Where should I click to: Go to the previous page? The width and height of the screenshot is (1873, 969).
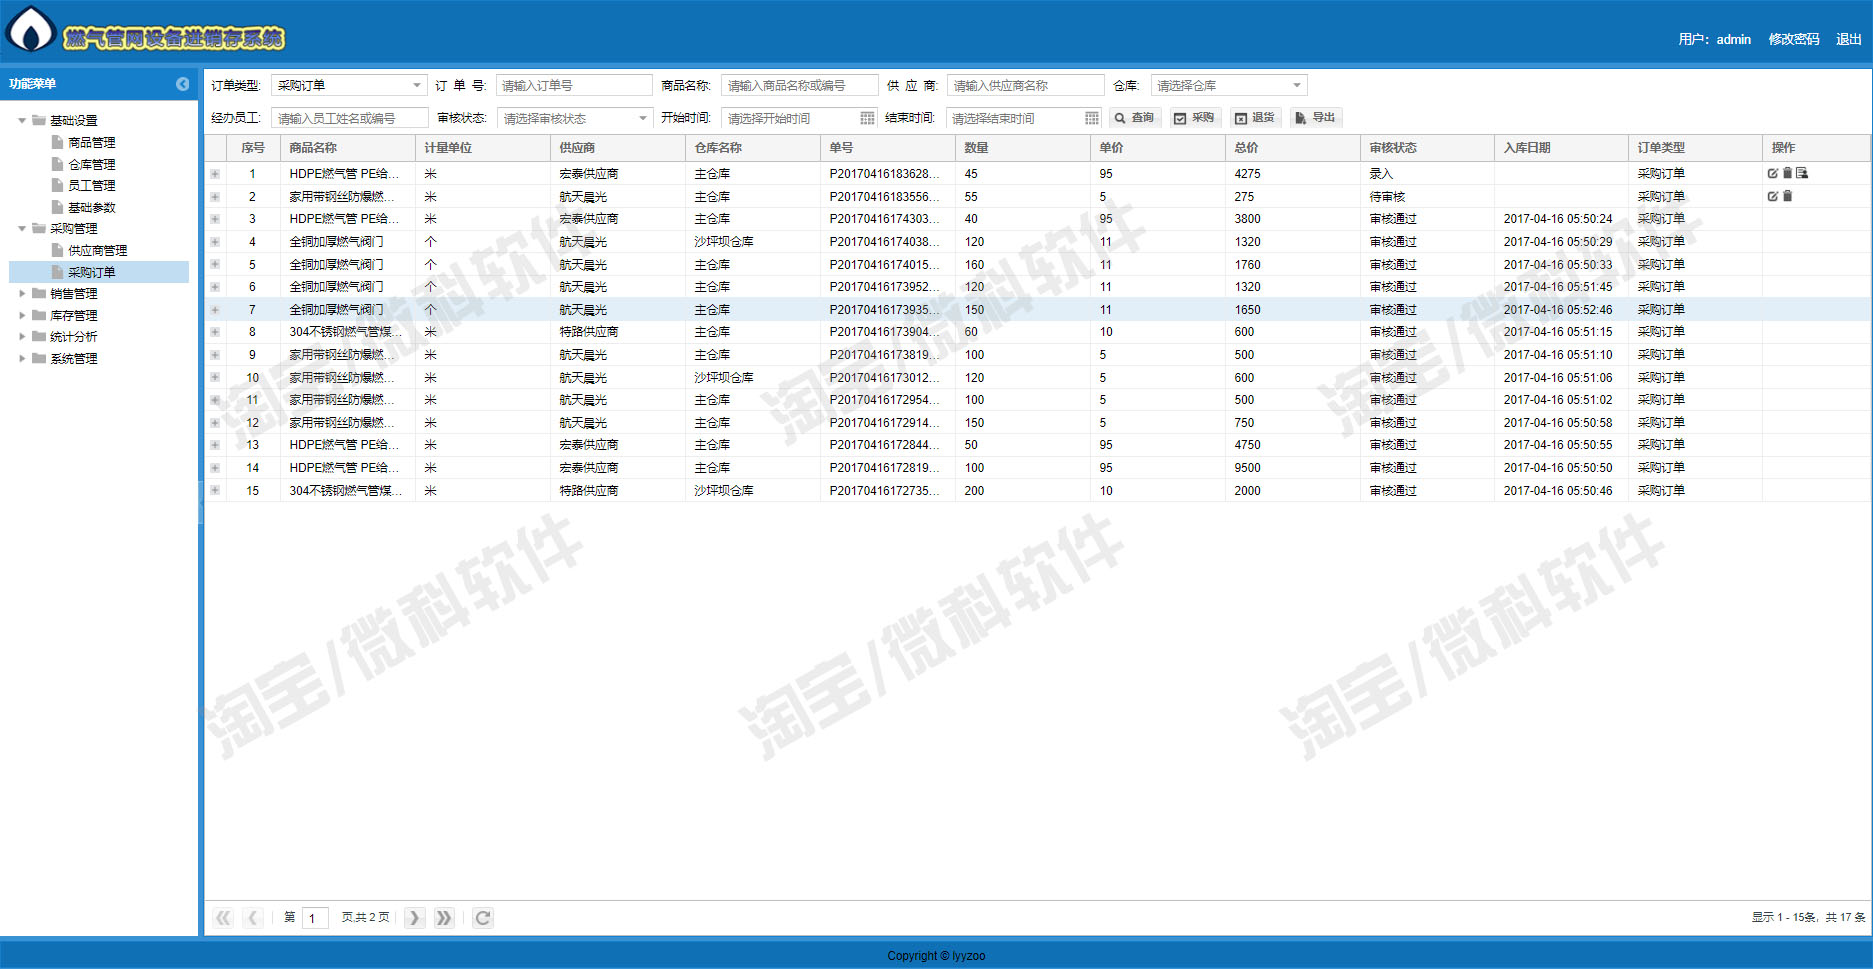(x=253, y=917)
